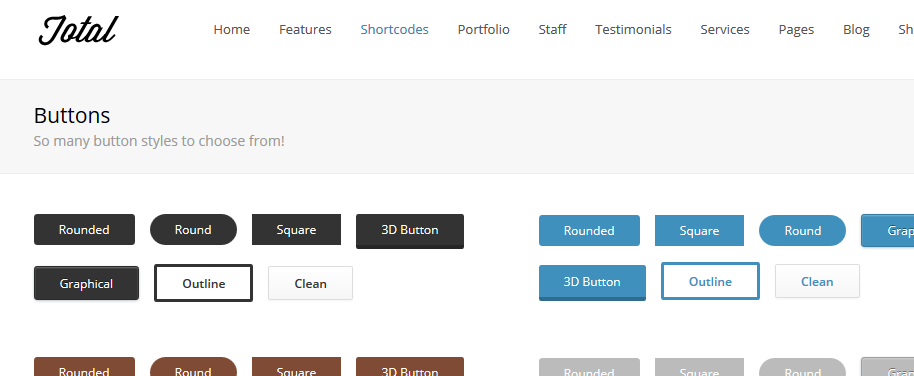
Task: Click the Clean button with black text
Action: coord(310,283)
